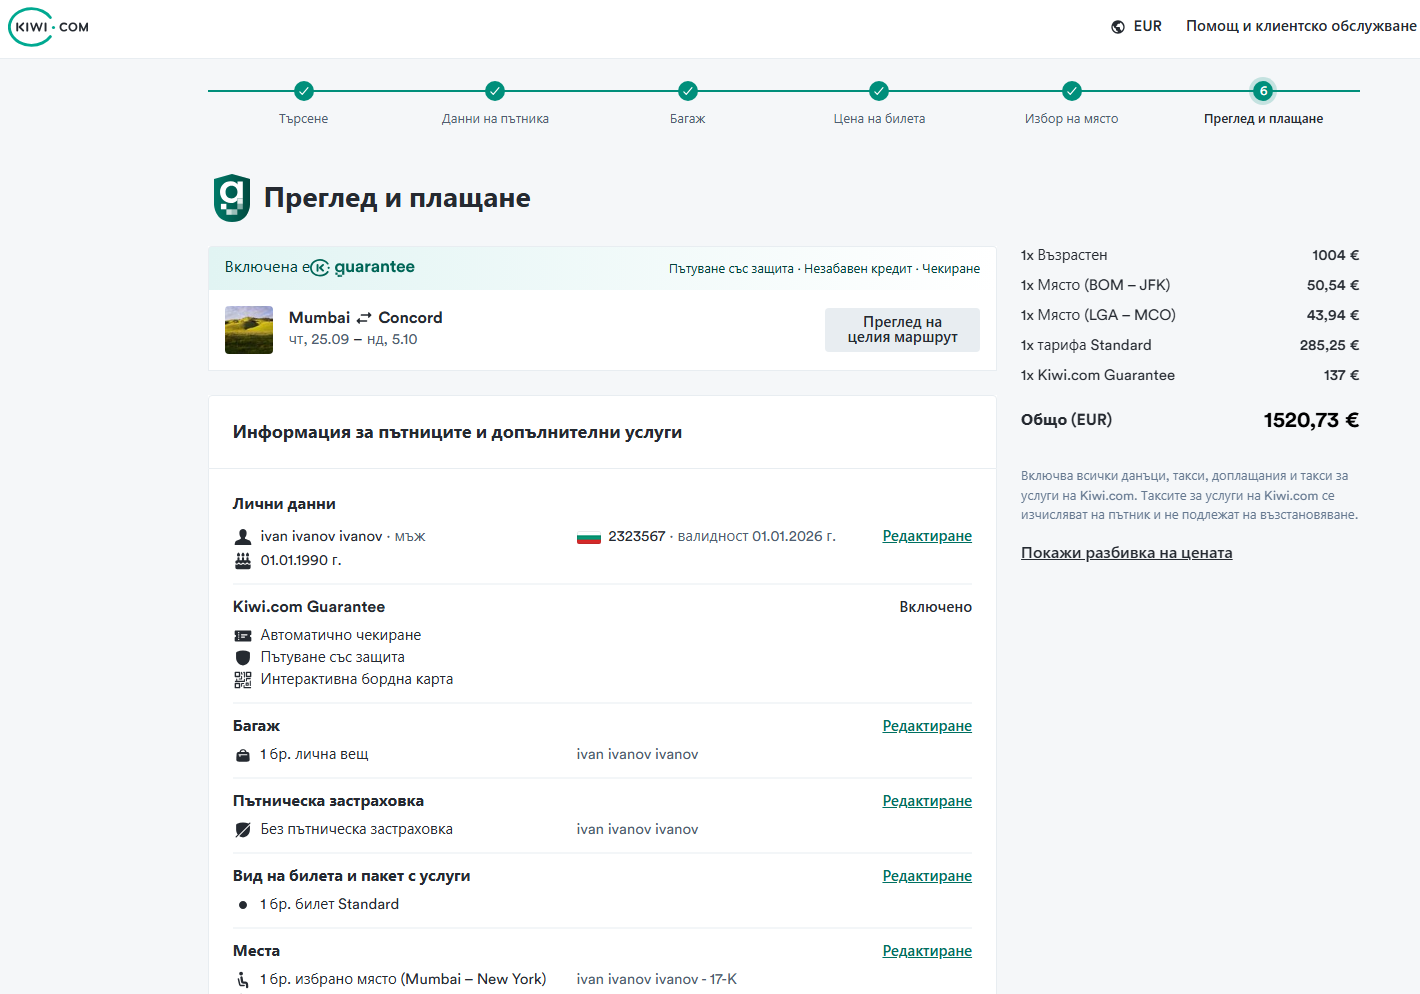Edit Пътническа застраховка via Редактиране
The width and height of the screenshot is (1420, 994).
[x=927, y=802]
